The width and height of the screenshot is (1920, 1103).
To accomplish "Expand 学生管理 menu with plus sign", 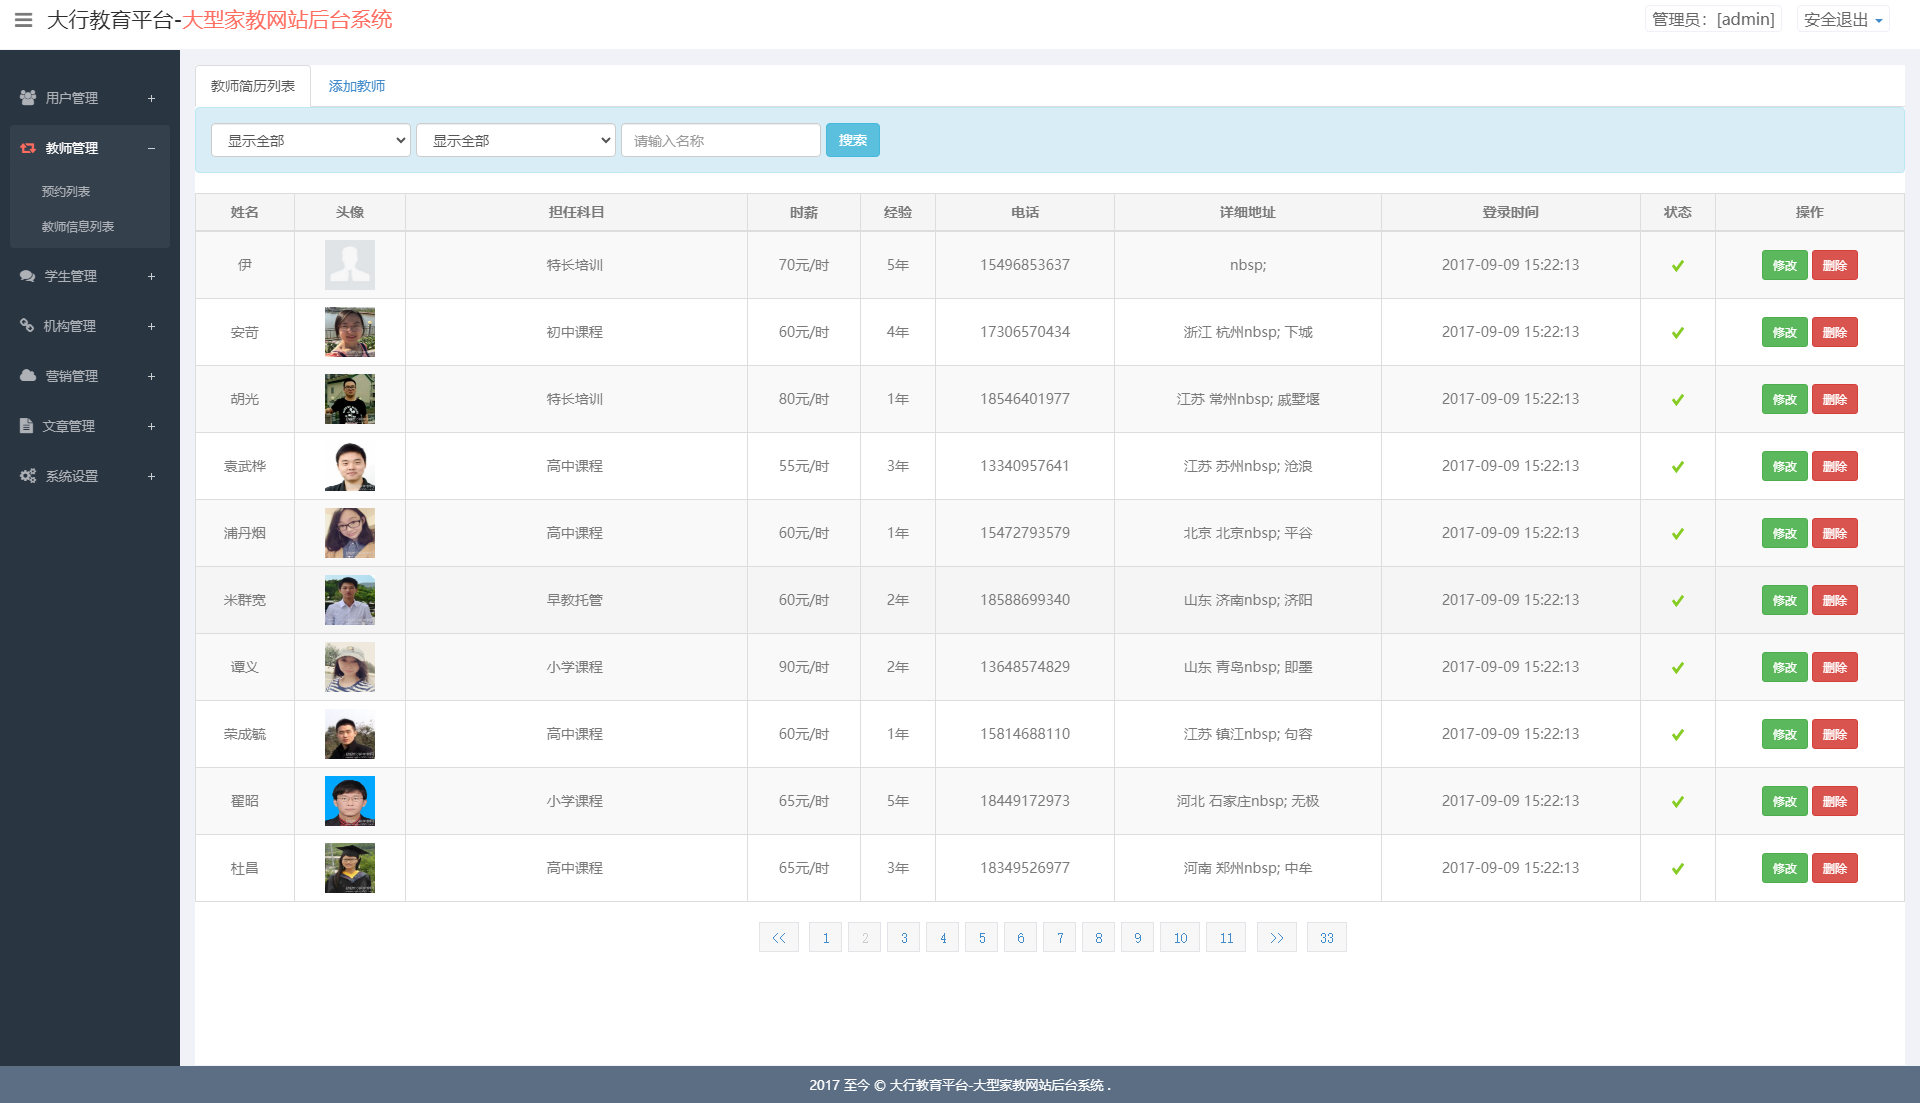I will (152, 276).
